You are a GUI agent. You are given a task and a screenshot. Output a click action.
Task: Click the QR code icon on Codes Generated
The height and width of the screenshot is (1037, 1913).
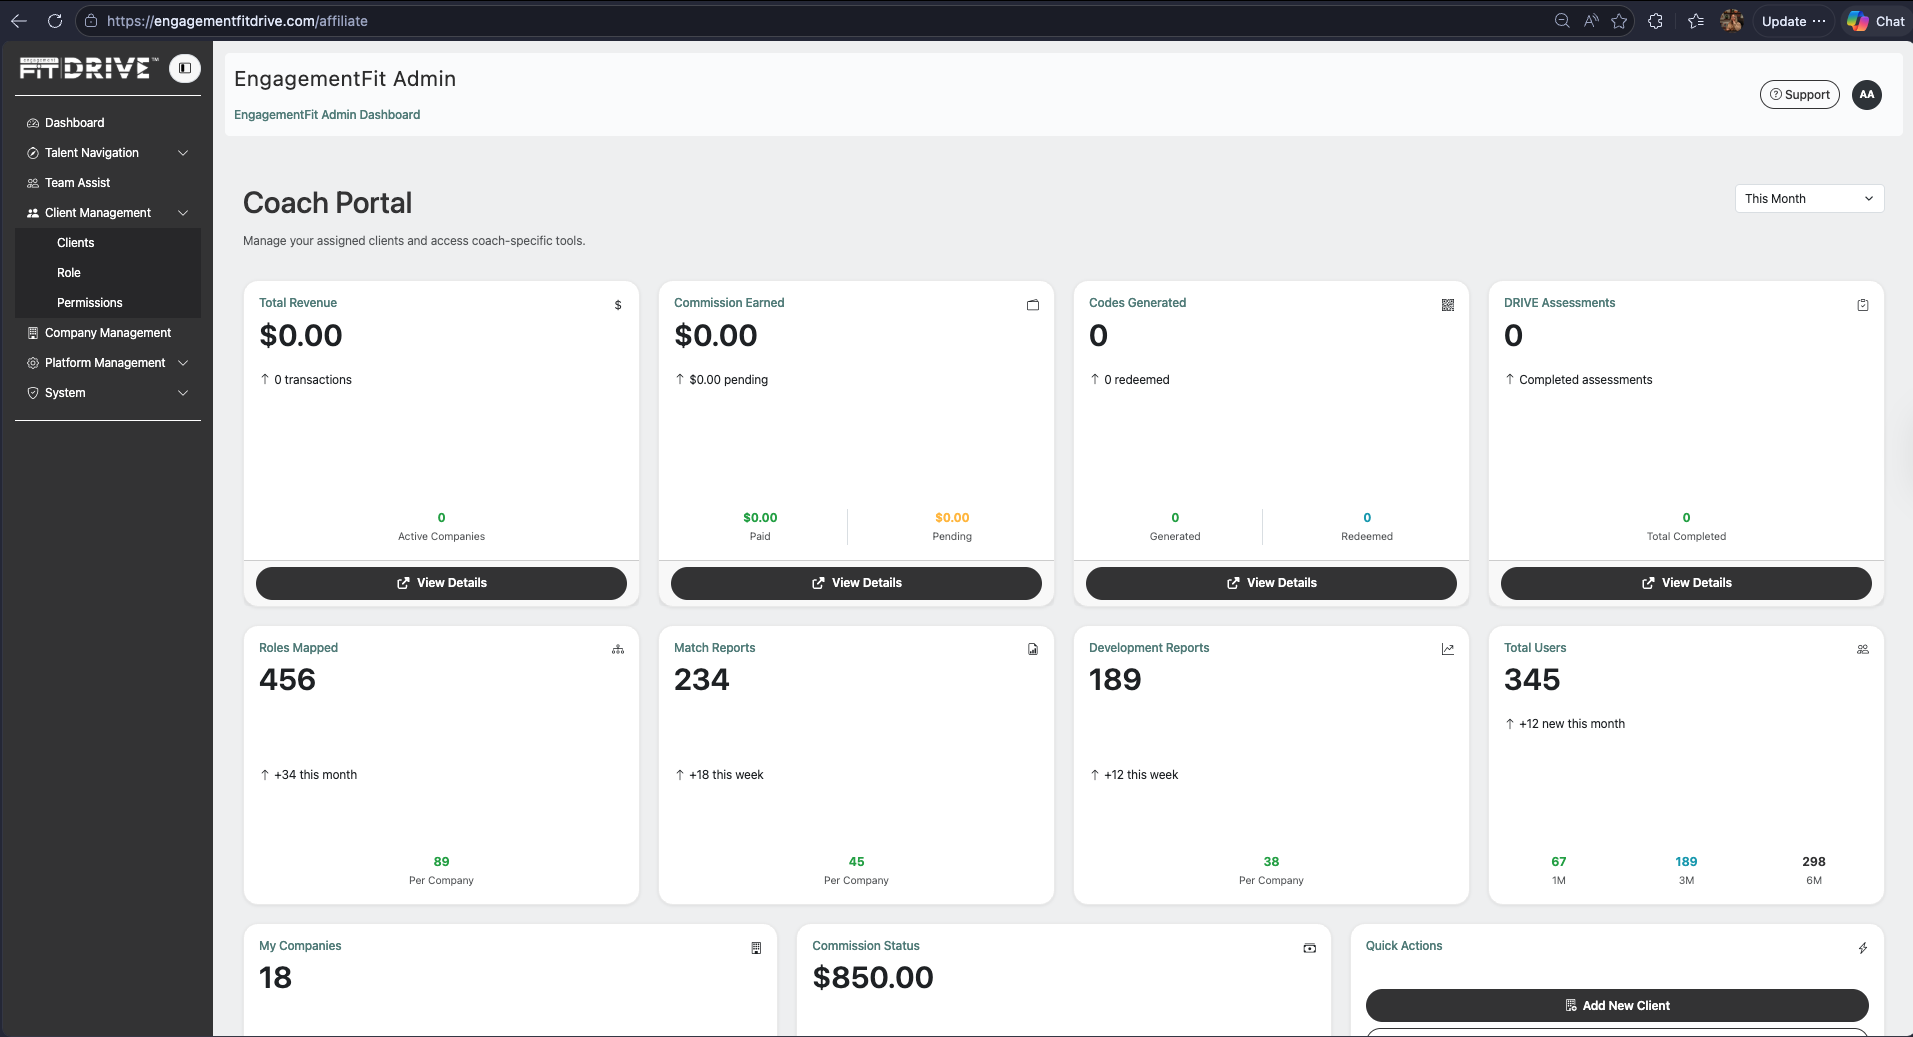pos(1448,305)
